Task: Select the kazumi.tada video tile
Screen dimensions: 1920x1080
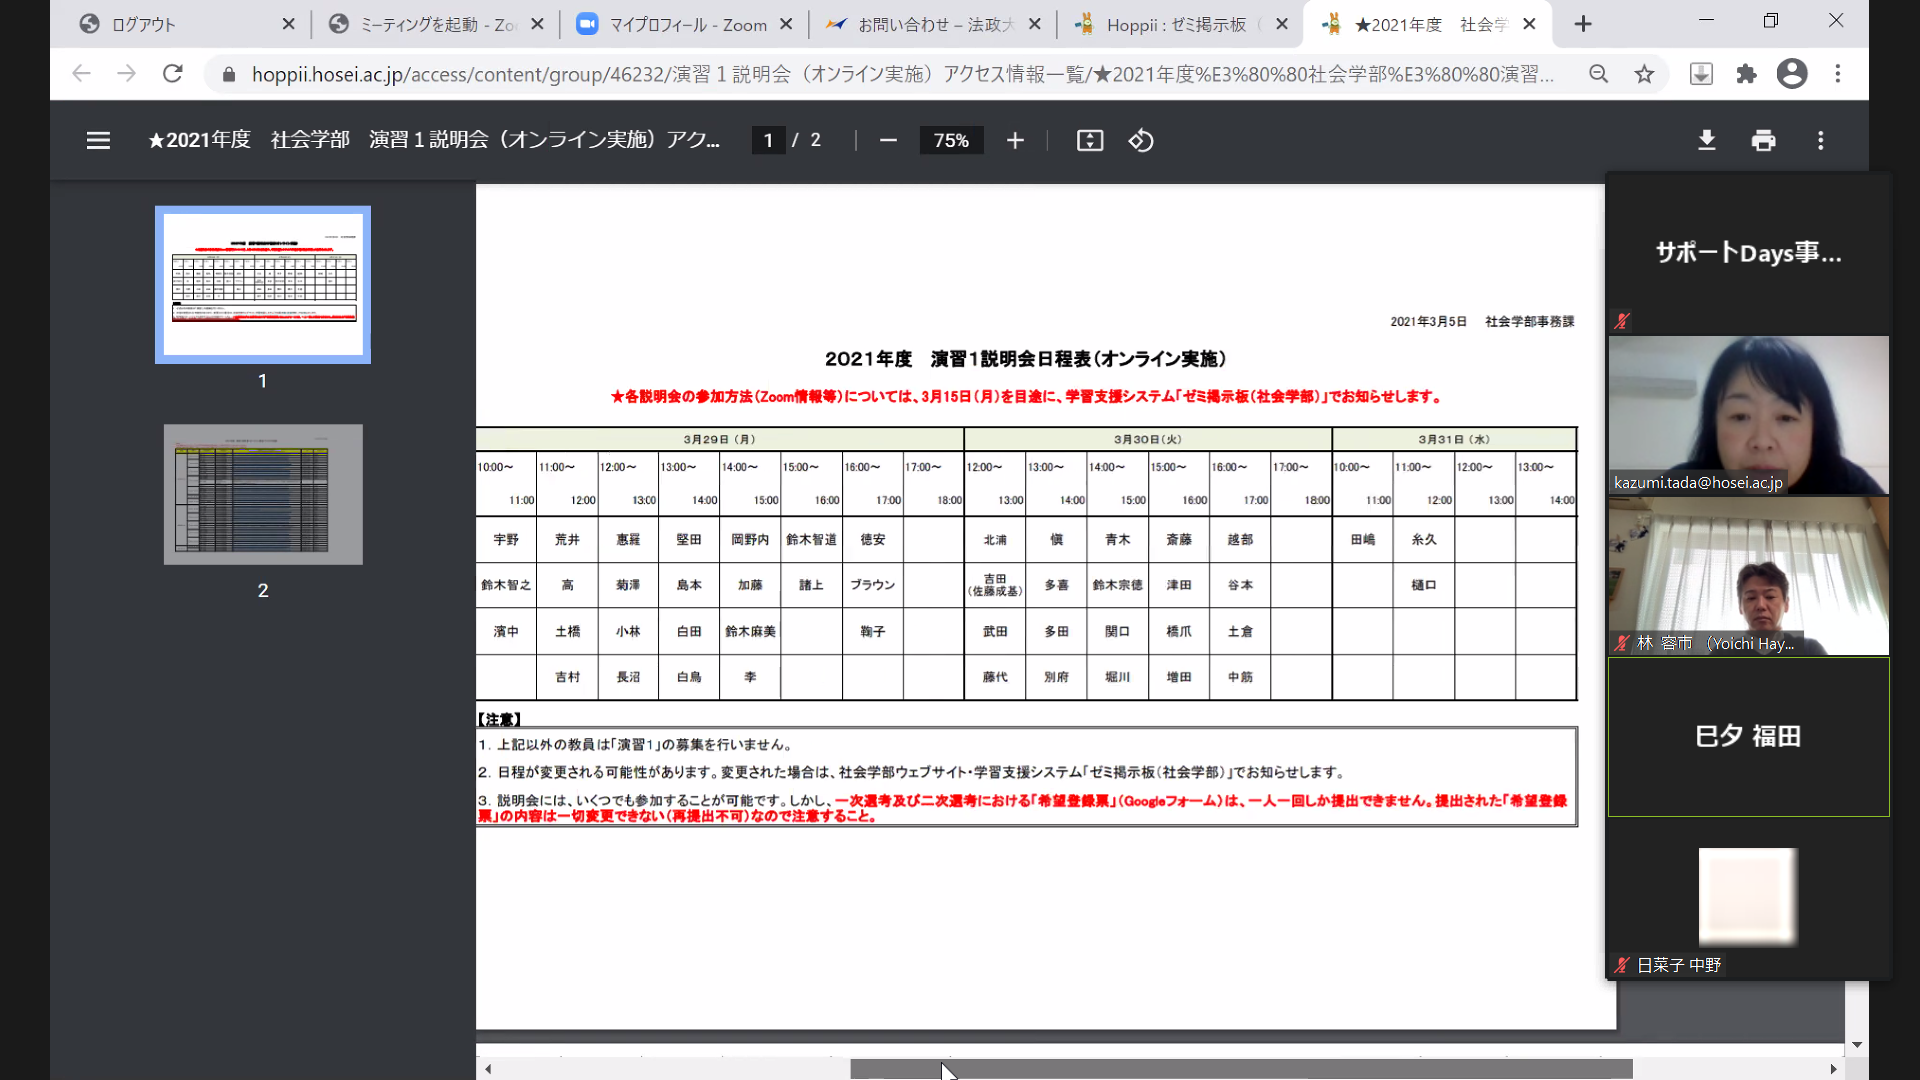Action: 1748,415
